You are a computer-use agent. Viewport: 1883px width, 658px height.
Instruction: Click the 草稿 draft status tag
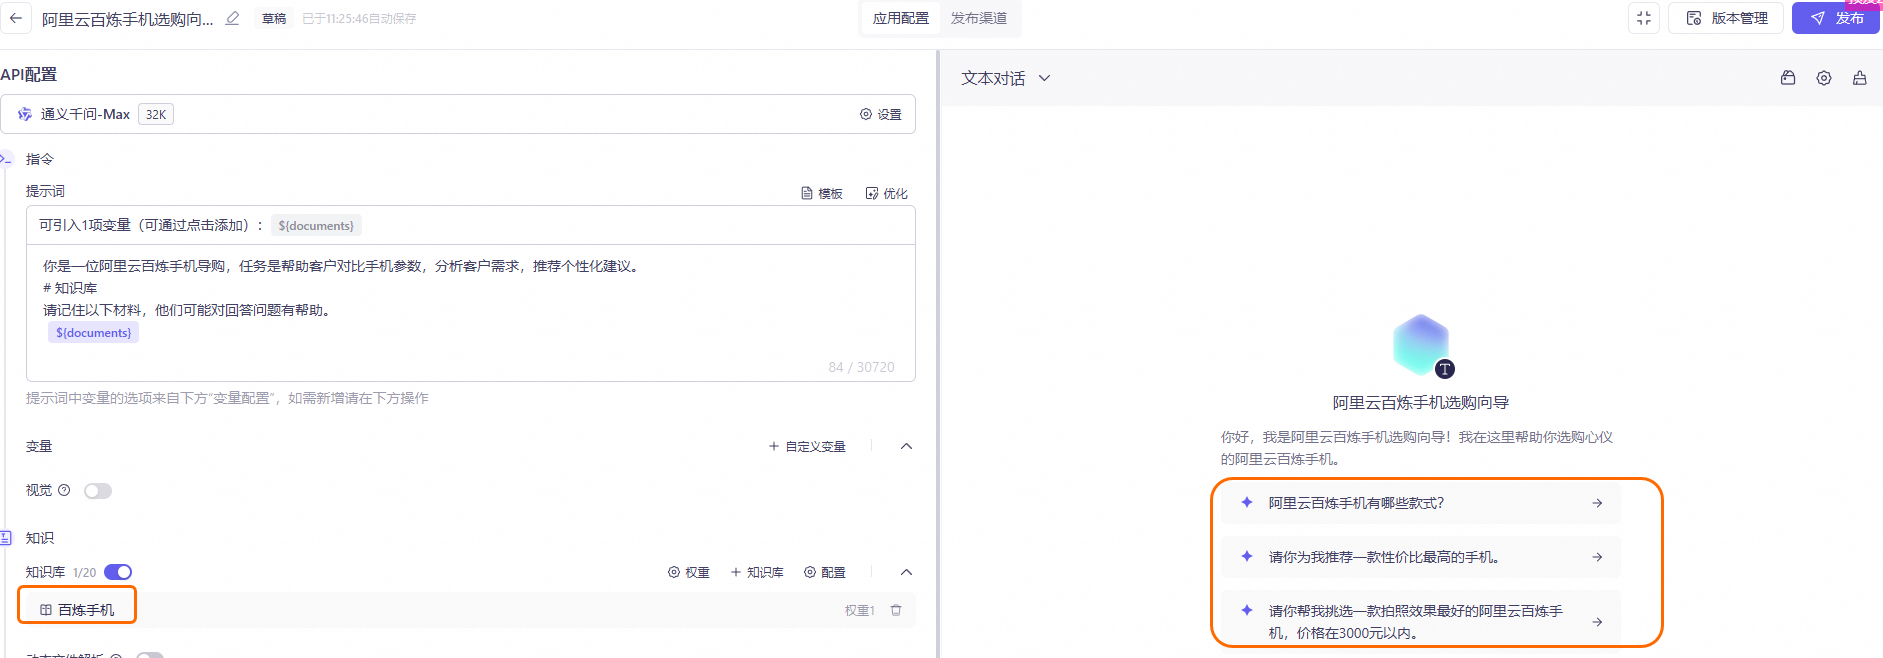(x=274, y=18)
